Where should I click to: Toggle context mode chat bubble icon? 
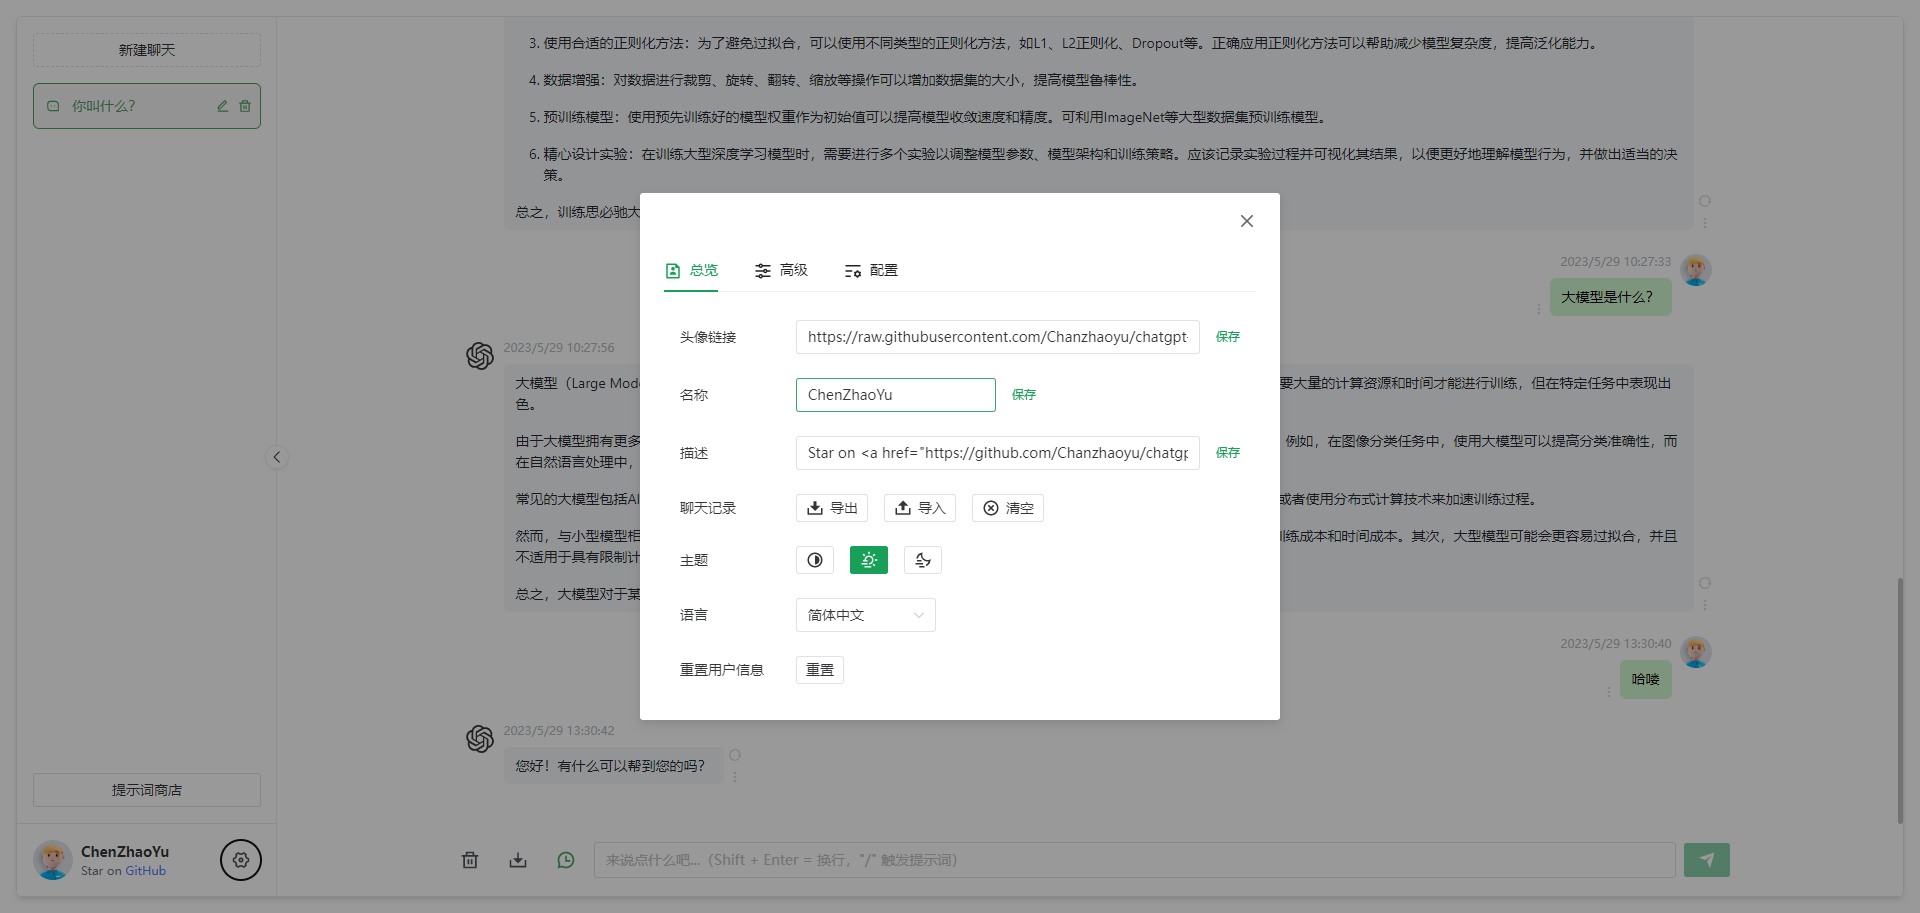coord(566,860)
